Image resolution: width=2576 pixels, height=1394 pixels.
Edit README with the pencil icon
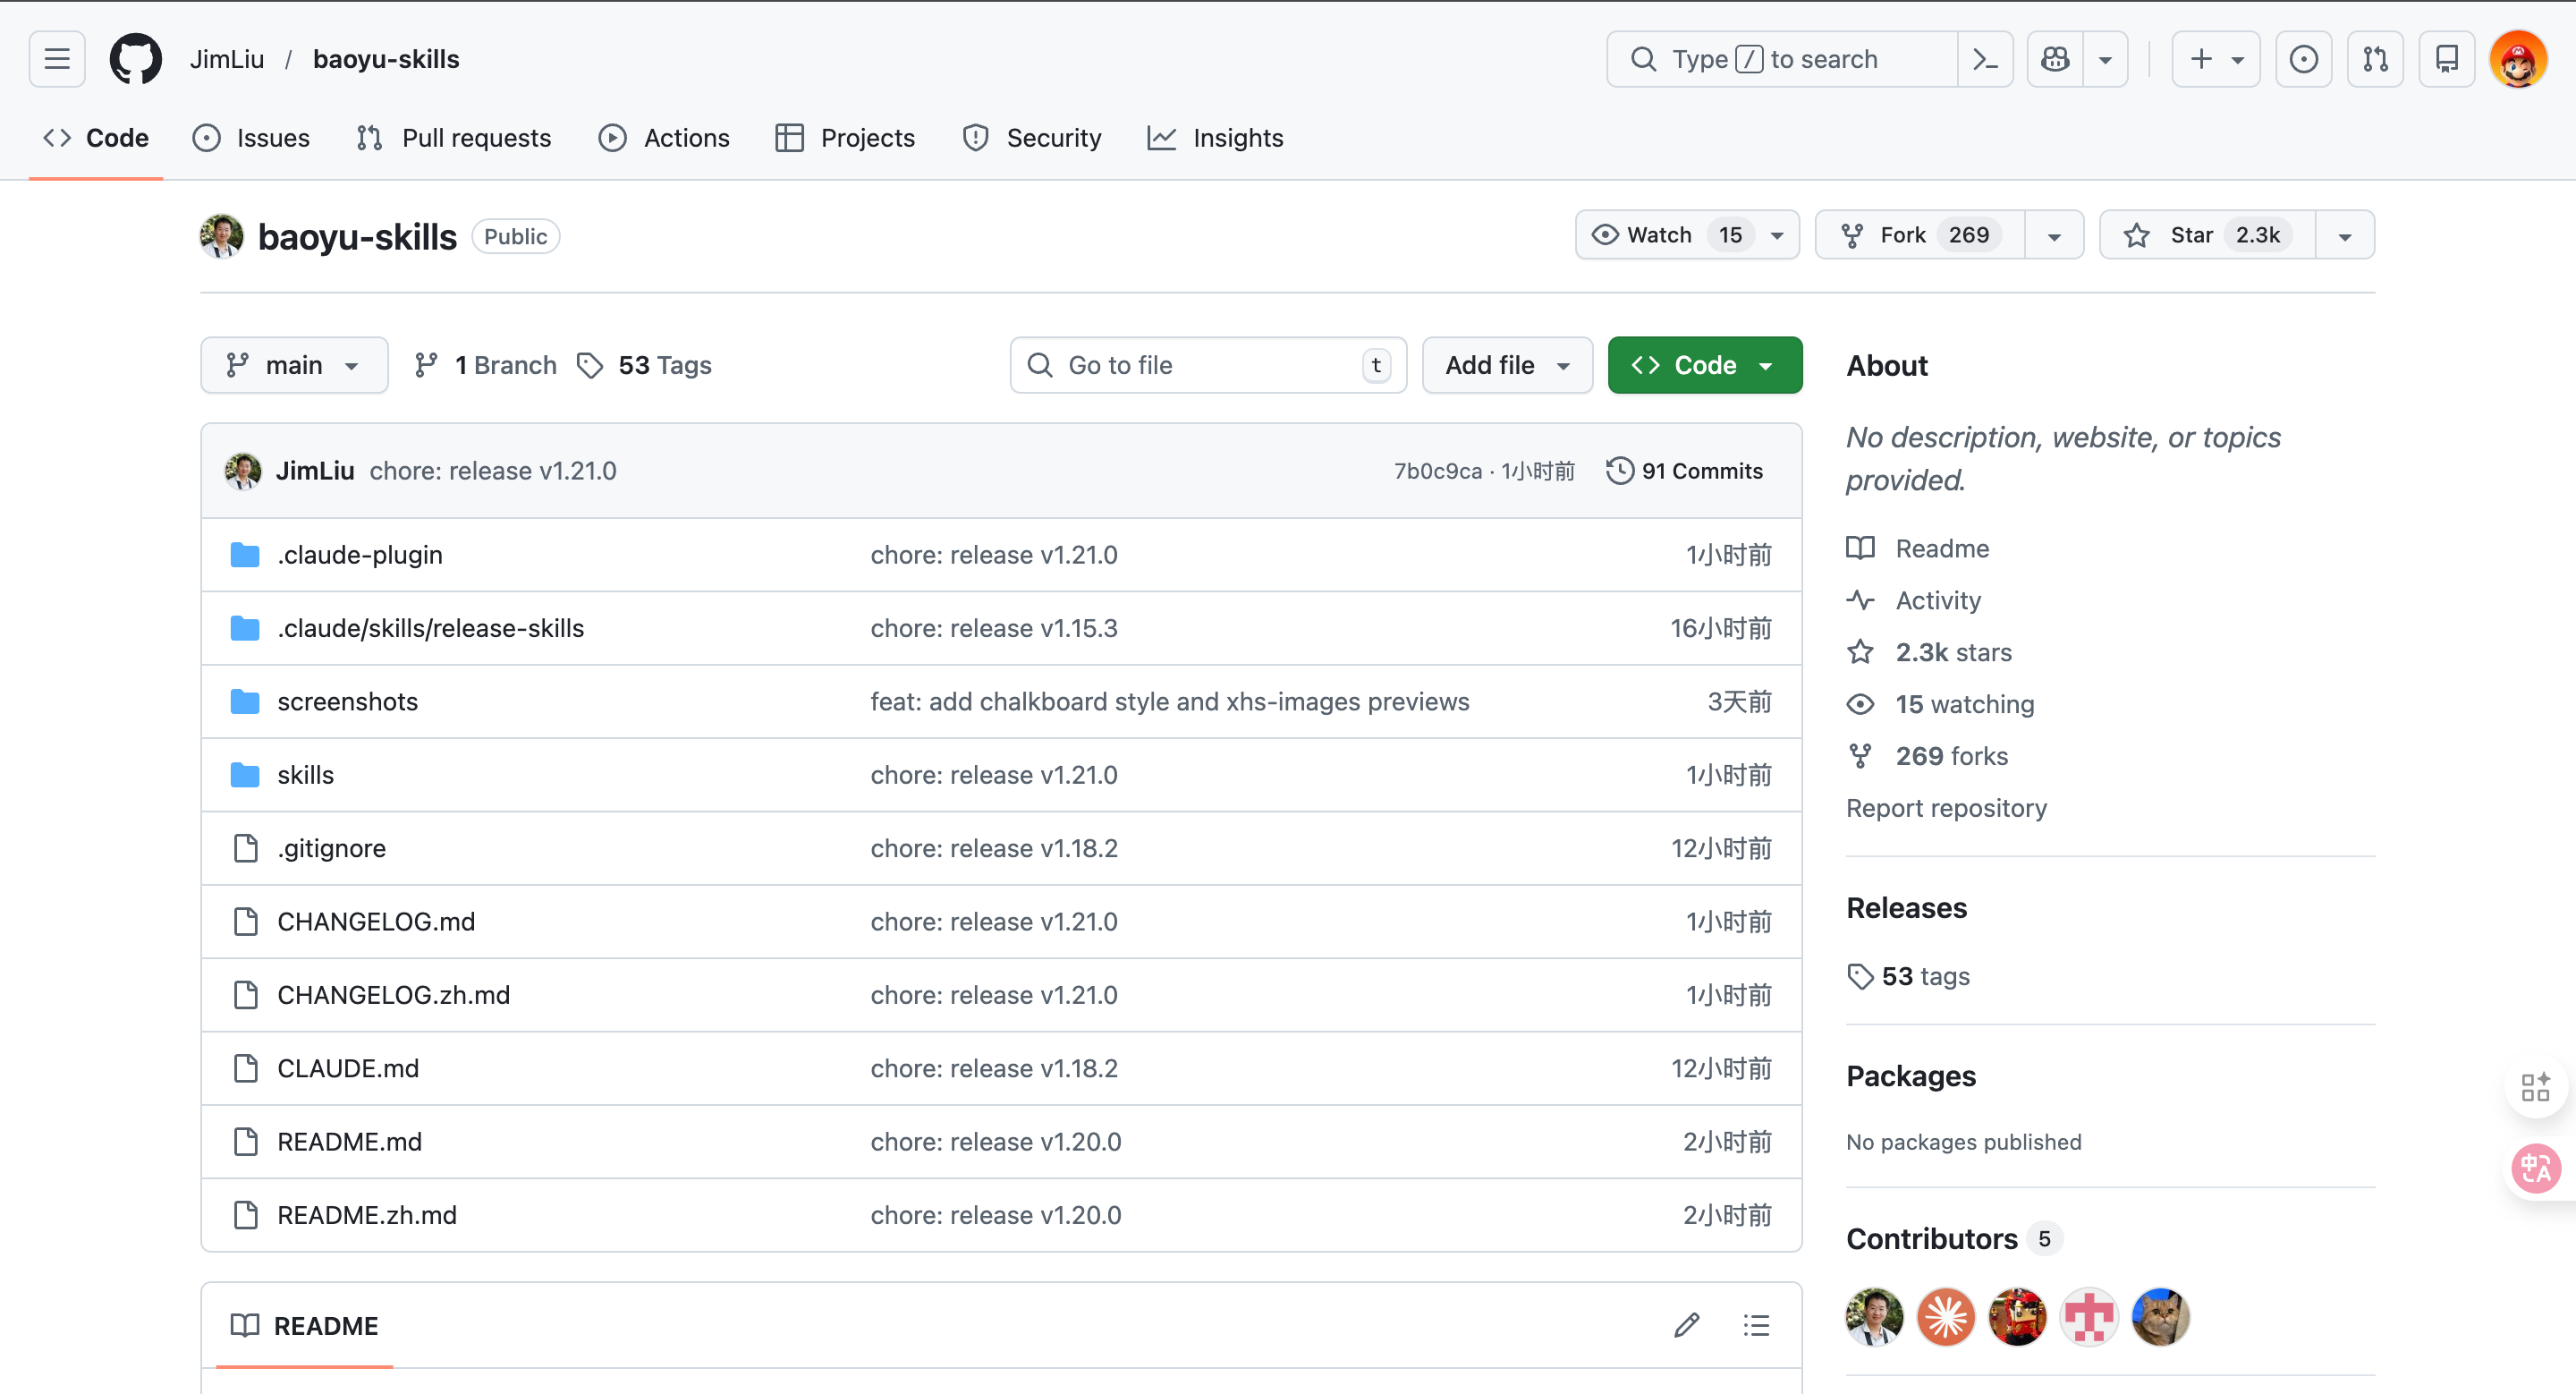pyautogui.click(x=1686, y=1325)
